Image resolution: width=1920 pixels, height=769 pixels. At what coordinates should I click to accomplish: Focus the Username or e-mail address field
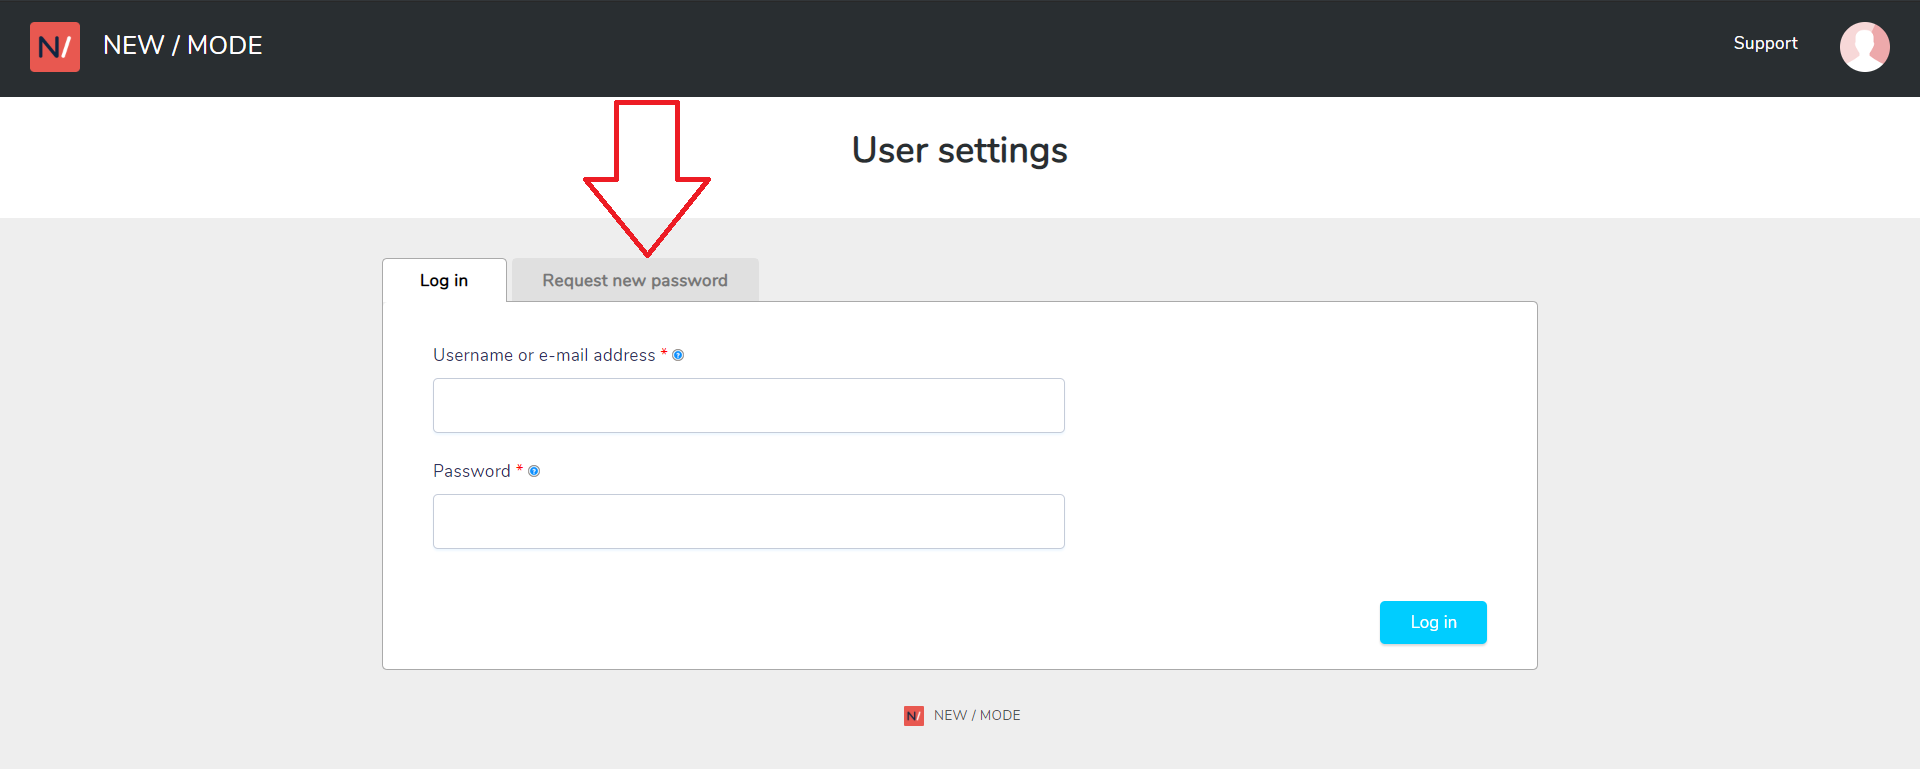pyautogui.click(x=749, y=405)
